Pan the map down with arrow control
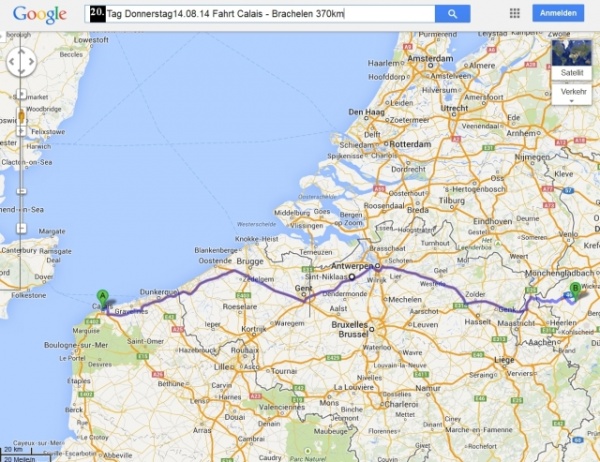This screenshot has width=600, height=462. pyautogui.click(x=21, y=72)
